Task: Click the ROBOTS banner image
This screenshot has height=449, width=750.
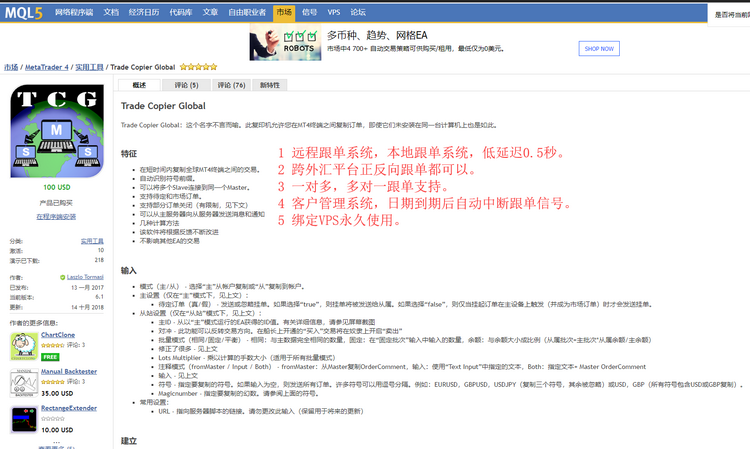Action: pyautogui.click(x=285, y=43)
